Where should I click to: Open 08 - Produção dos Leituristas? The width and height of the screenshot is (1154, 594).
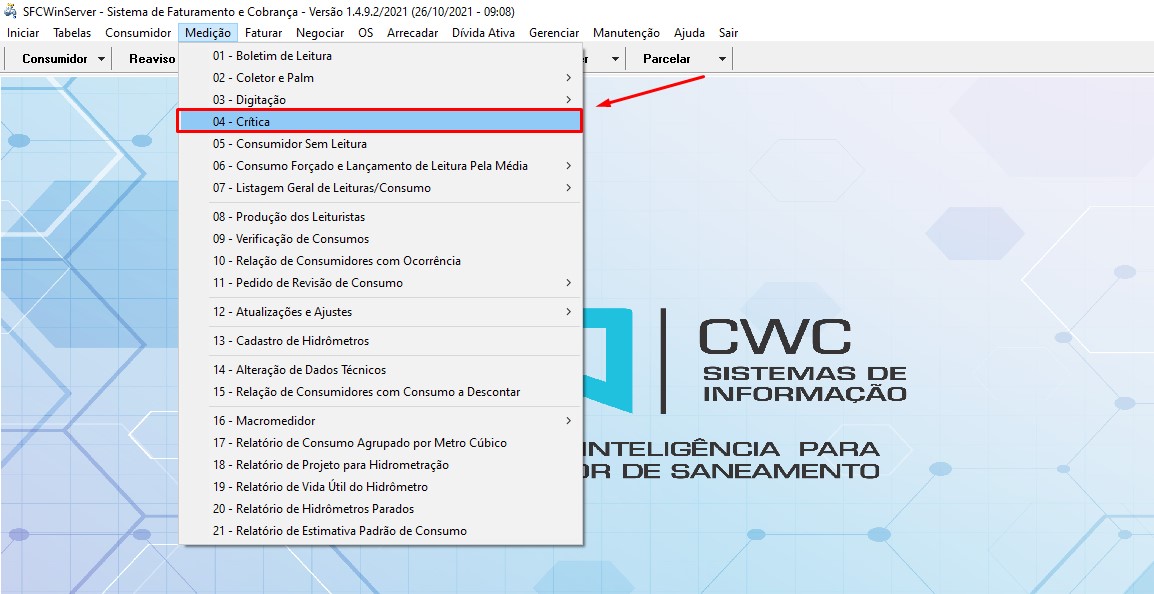point(290,216)
